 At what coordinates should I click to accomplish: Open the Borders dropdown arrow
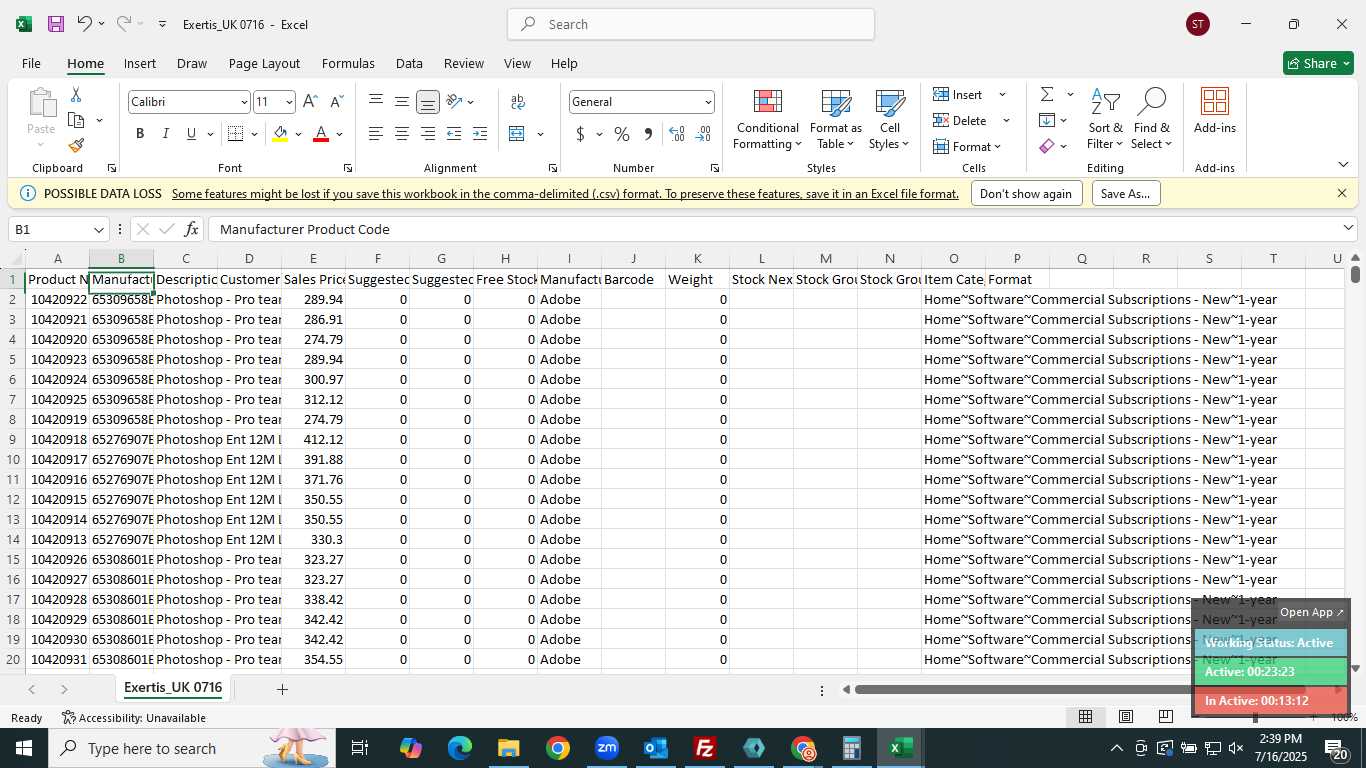(x=254, y=134)
